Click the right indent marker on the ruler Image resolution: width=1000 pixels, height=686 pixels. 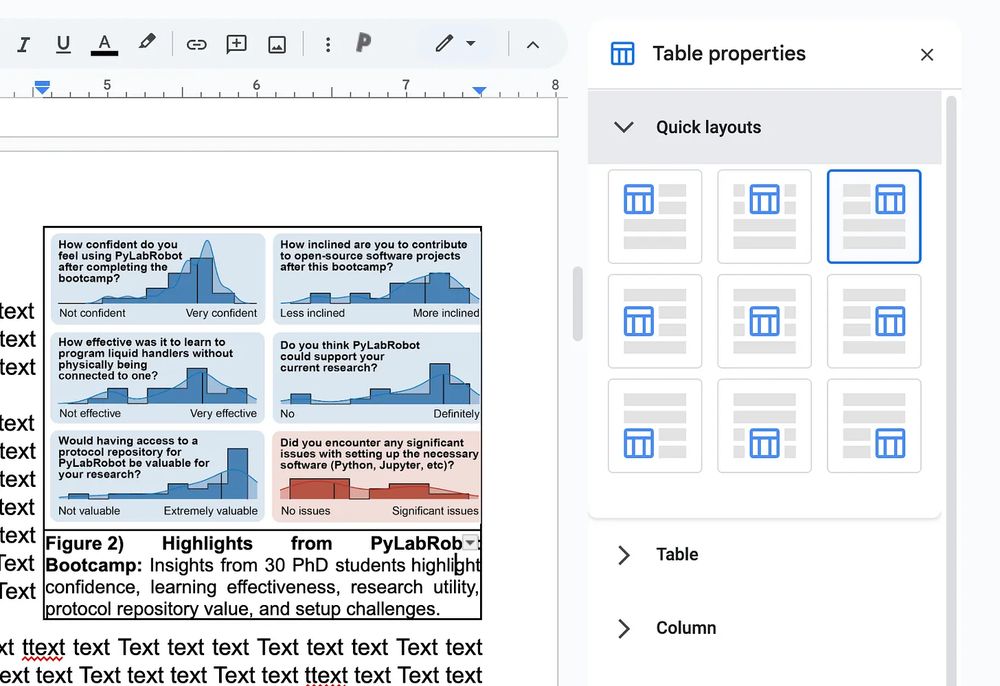(x=479, y=91)
